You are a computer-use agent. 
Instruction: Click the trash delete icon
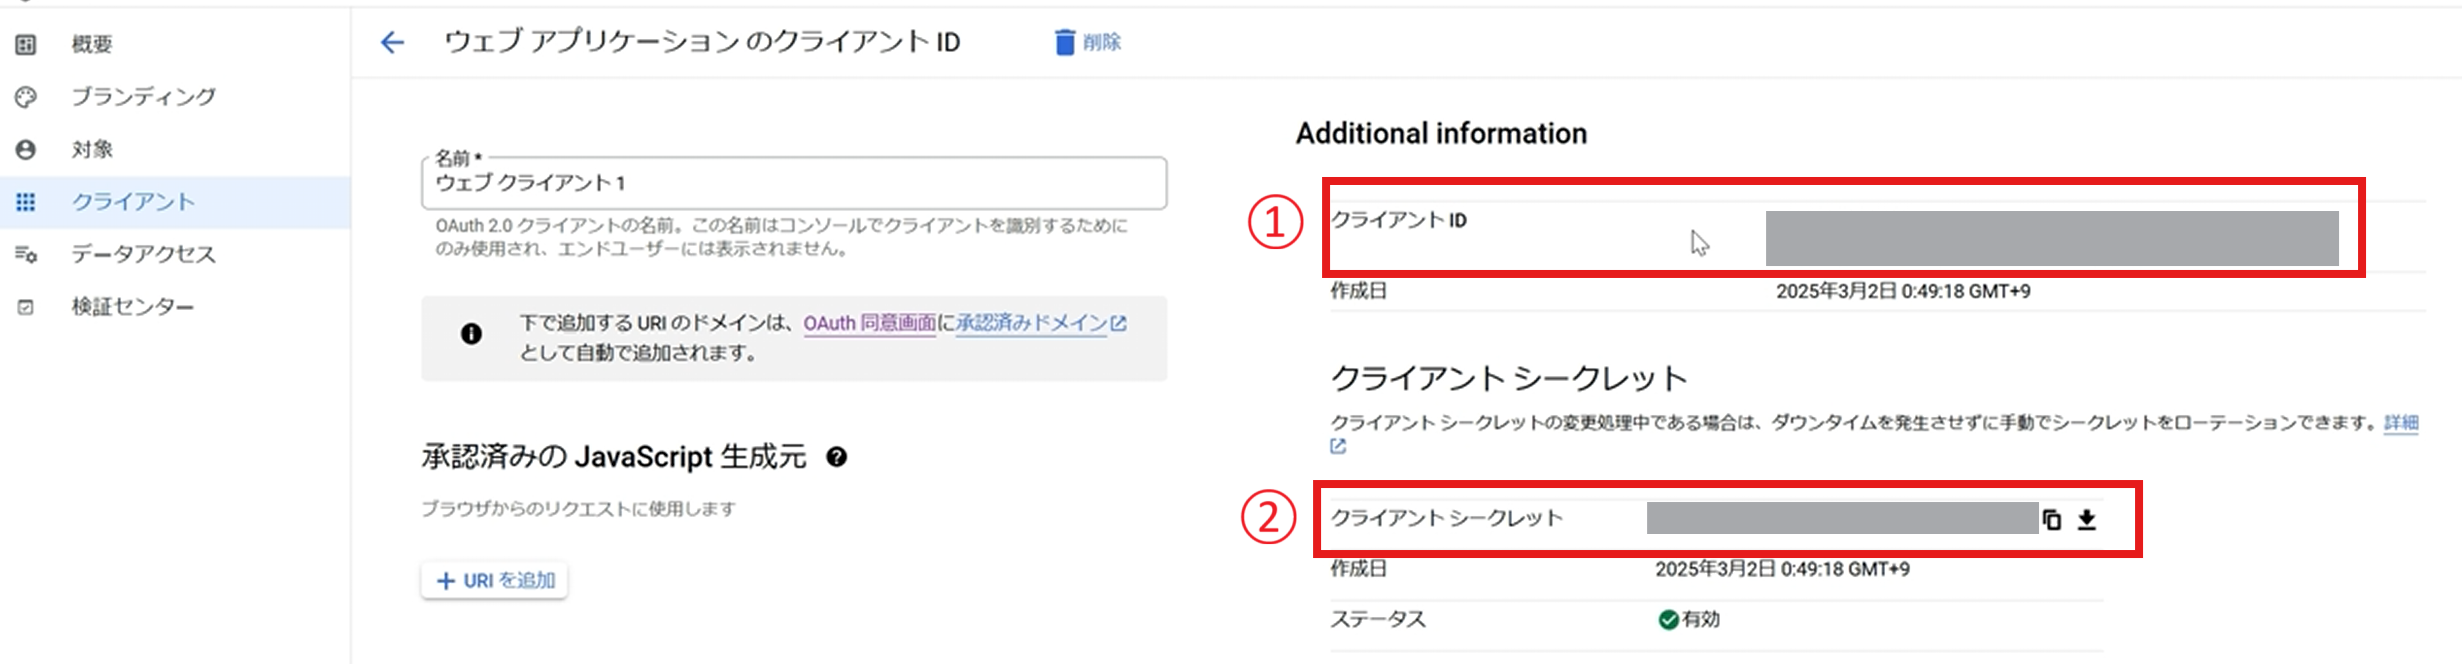(1064, 42)
